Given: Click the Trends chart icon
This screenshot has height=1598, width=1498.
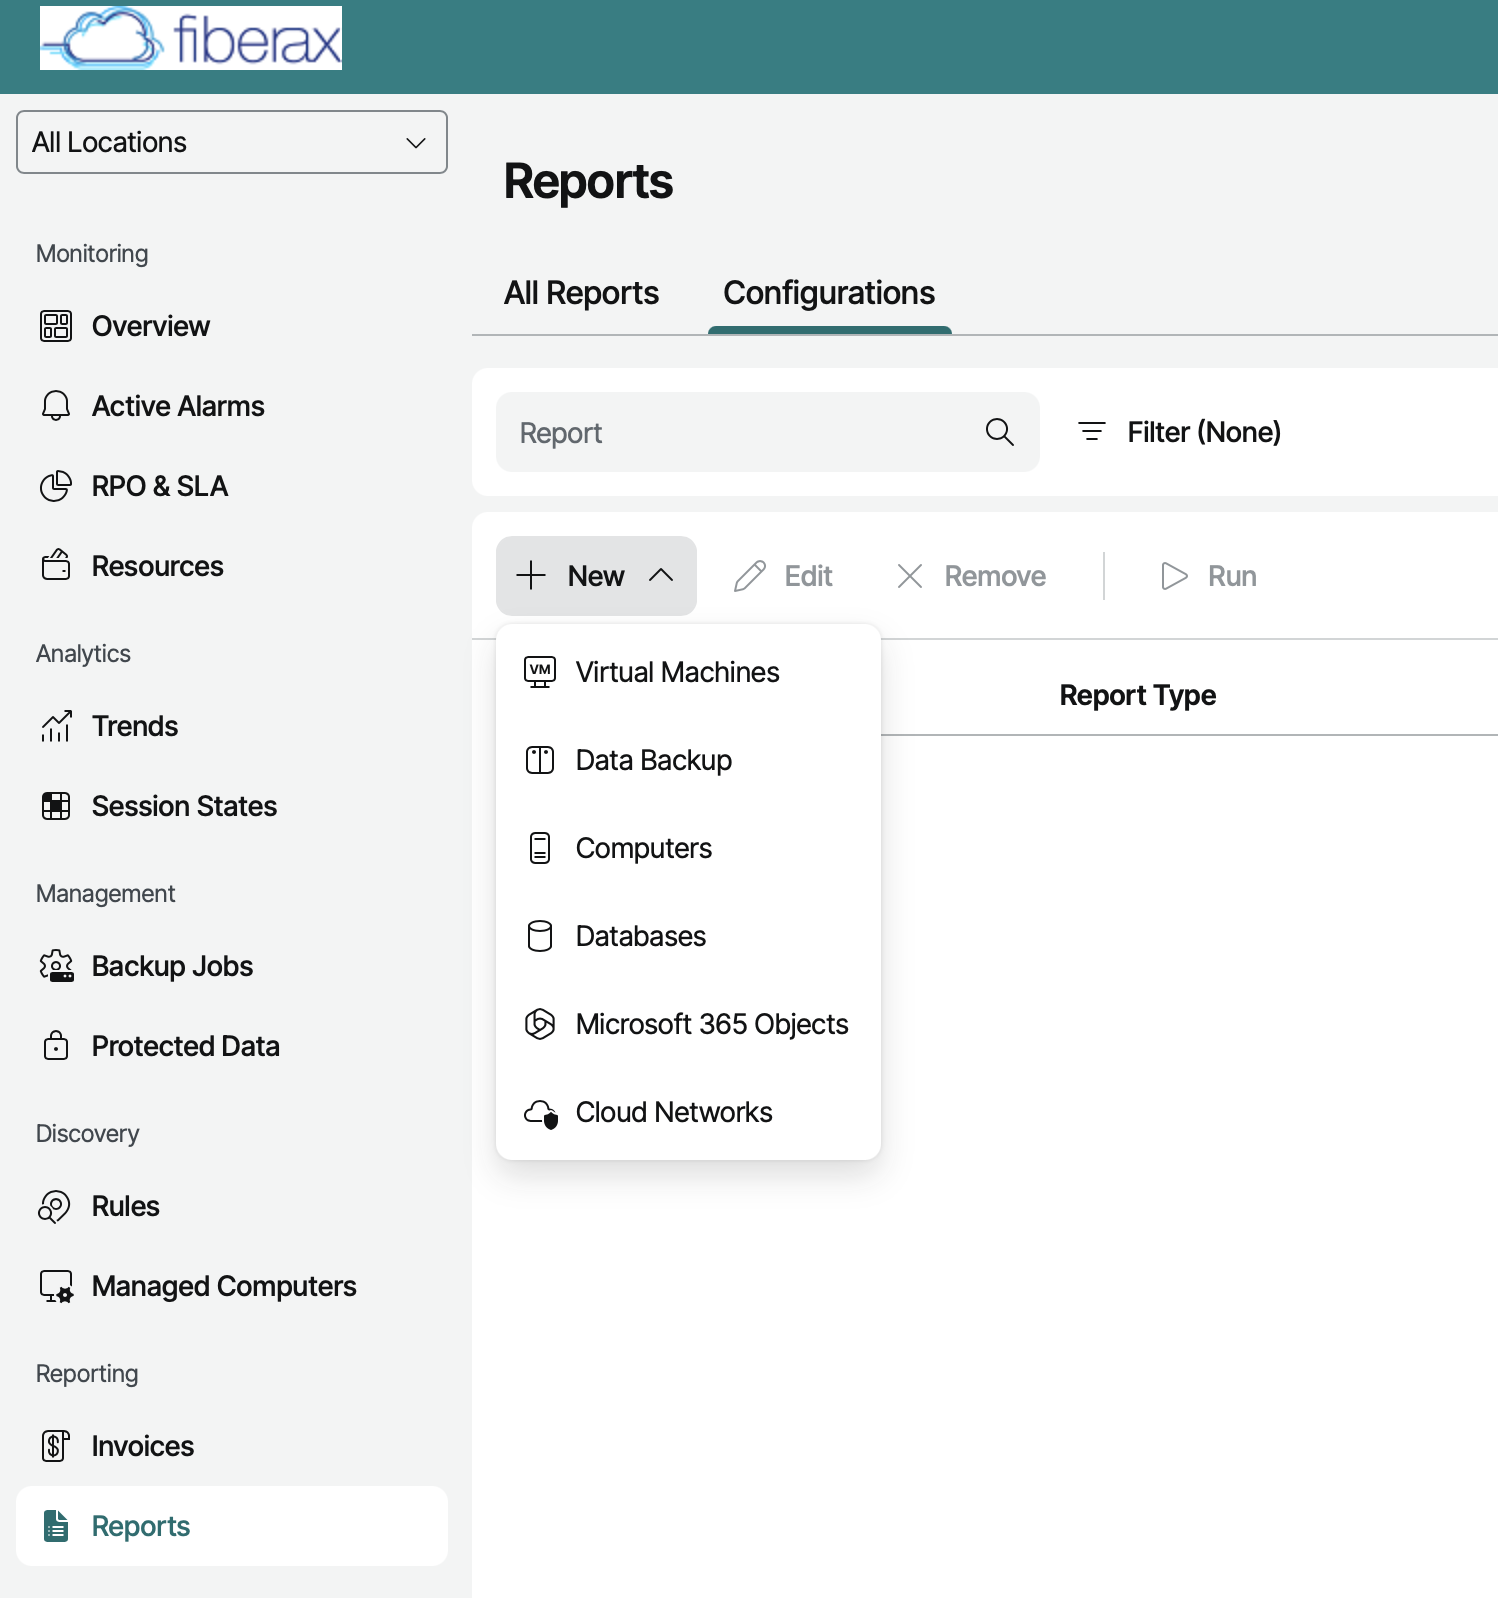Looking at the screenshot, I should (x=56, y=726).
